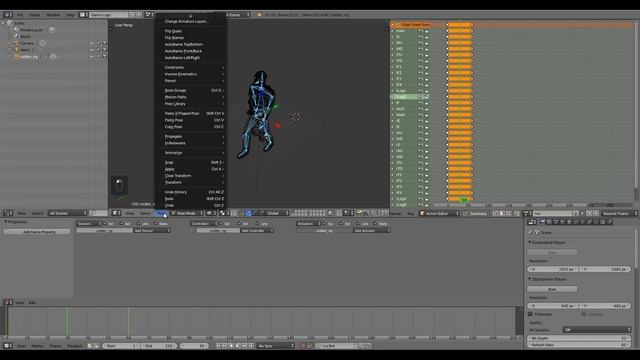Image resolution: width=640 pixels, height=360 pixels.
Task: Open the pivot point selector icon
Action: point(224,213)
